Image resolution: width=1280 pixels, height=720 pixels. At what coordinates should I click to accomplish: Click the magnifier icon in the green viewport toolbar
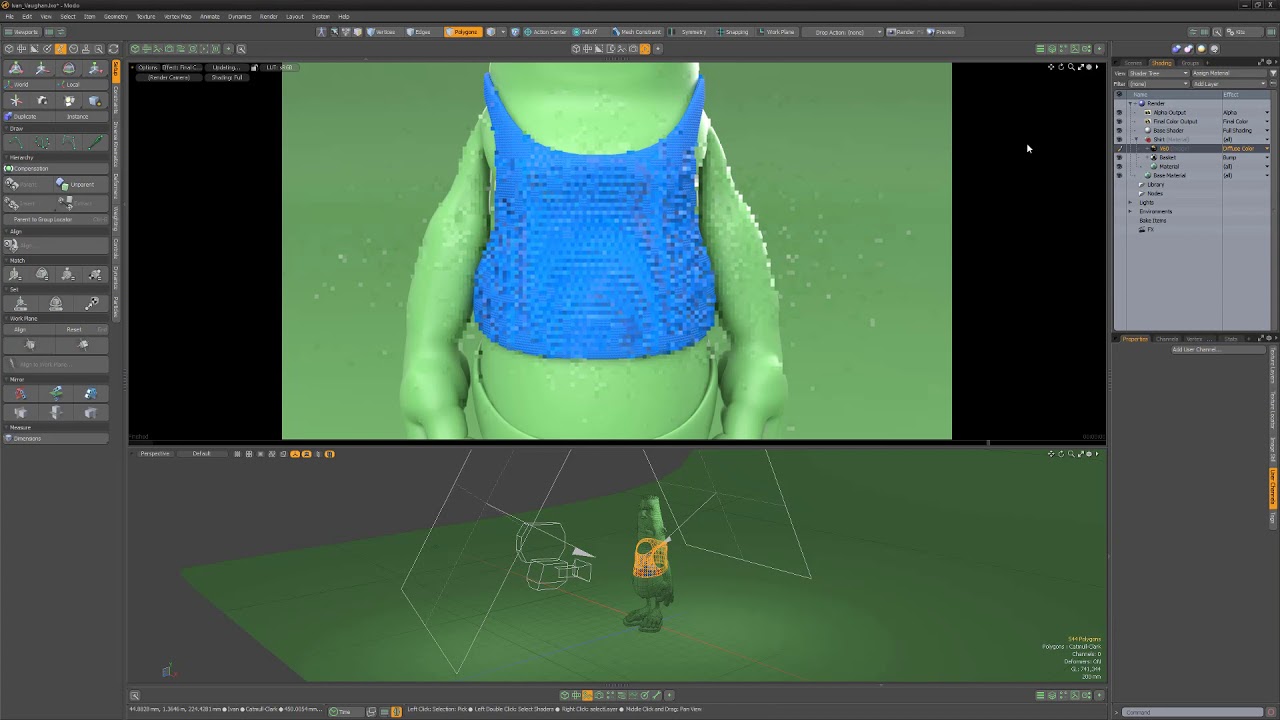[x=241, y=49]
